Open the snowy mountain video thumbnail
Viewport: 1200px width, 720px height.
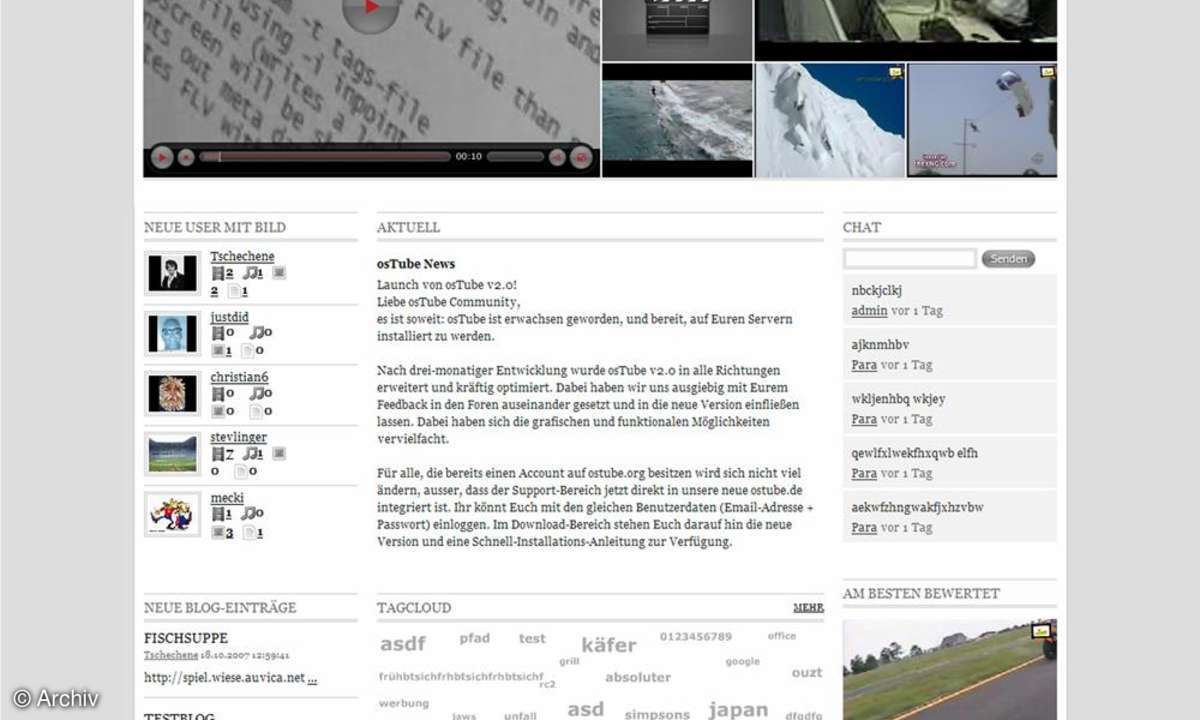click(830, 120)
